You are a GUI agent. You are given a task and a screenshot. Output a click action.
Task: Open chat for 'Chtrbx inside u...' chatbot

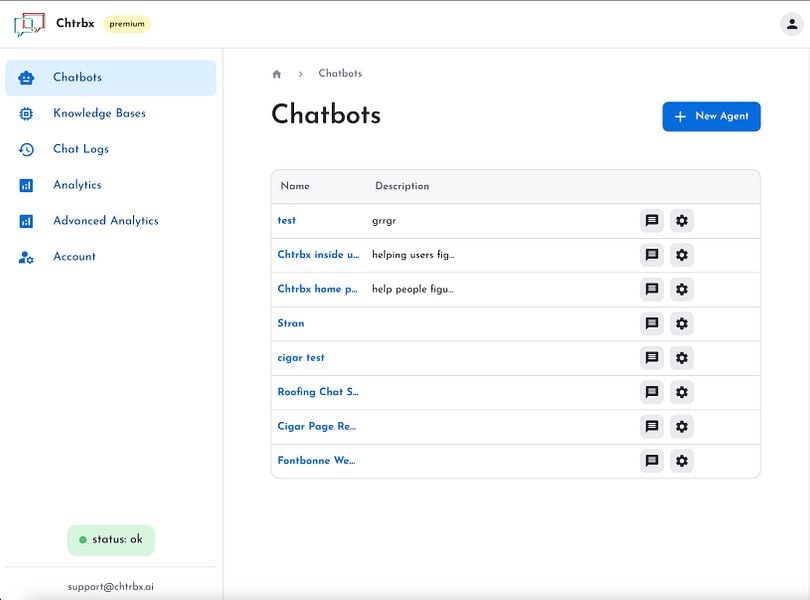pos(652,255)
